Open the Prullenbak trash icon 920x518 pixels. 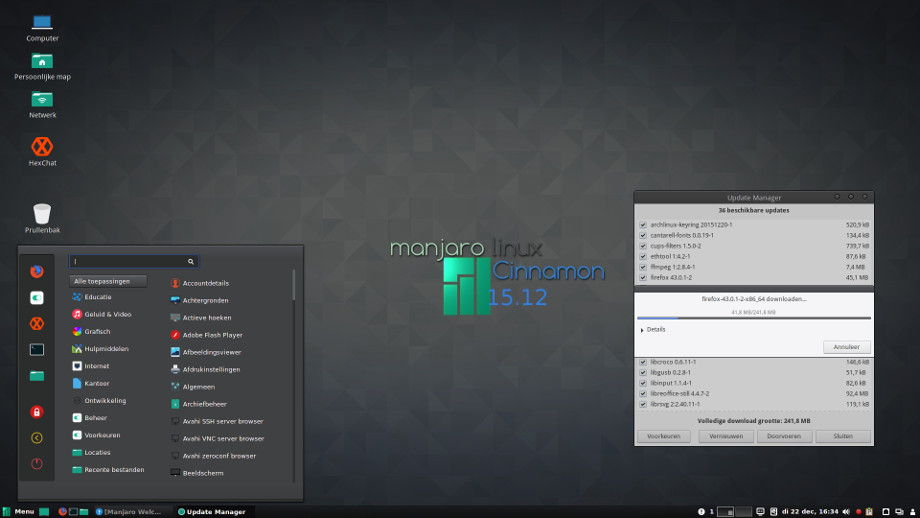coord(42,213)
